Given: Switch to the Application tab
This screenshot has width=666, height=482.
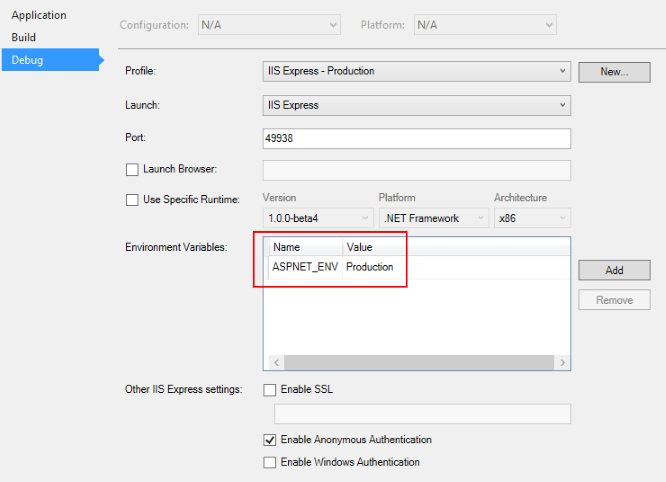Looking at the screenshot, I should coord(39,15).
